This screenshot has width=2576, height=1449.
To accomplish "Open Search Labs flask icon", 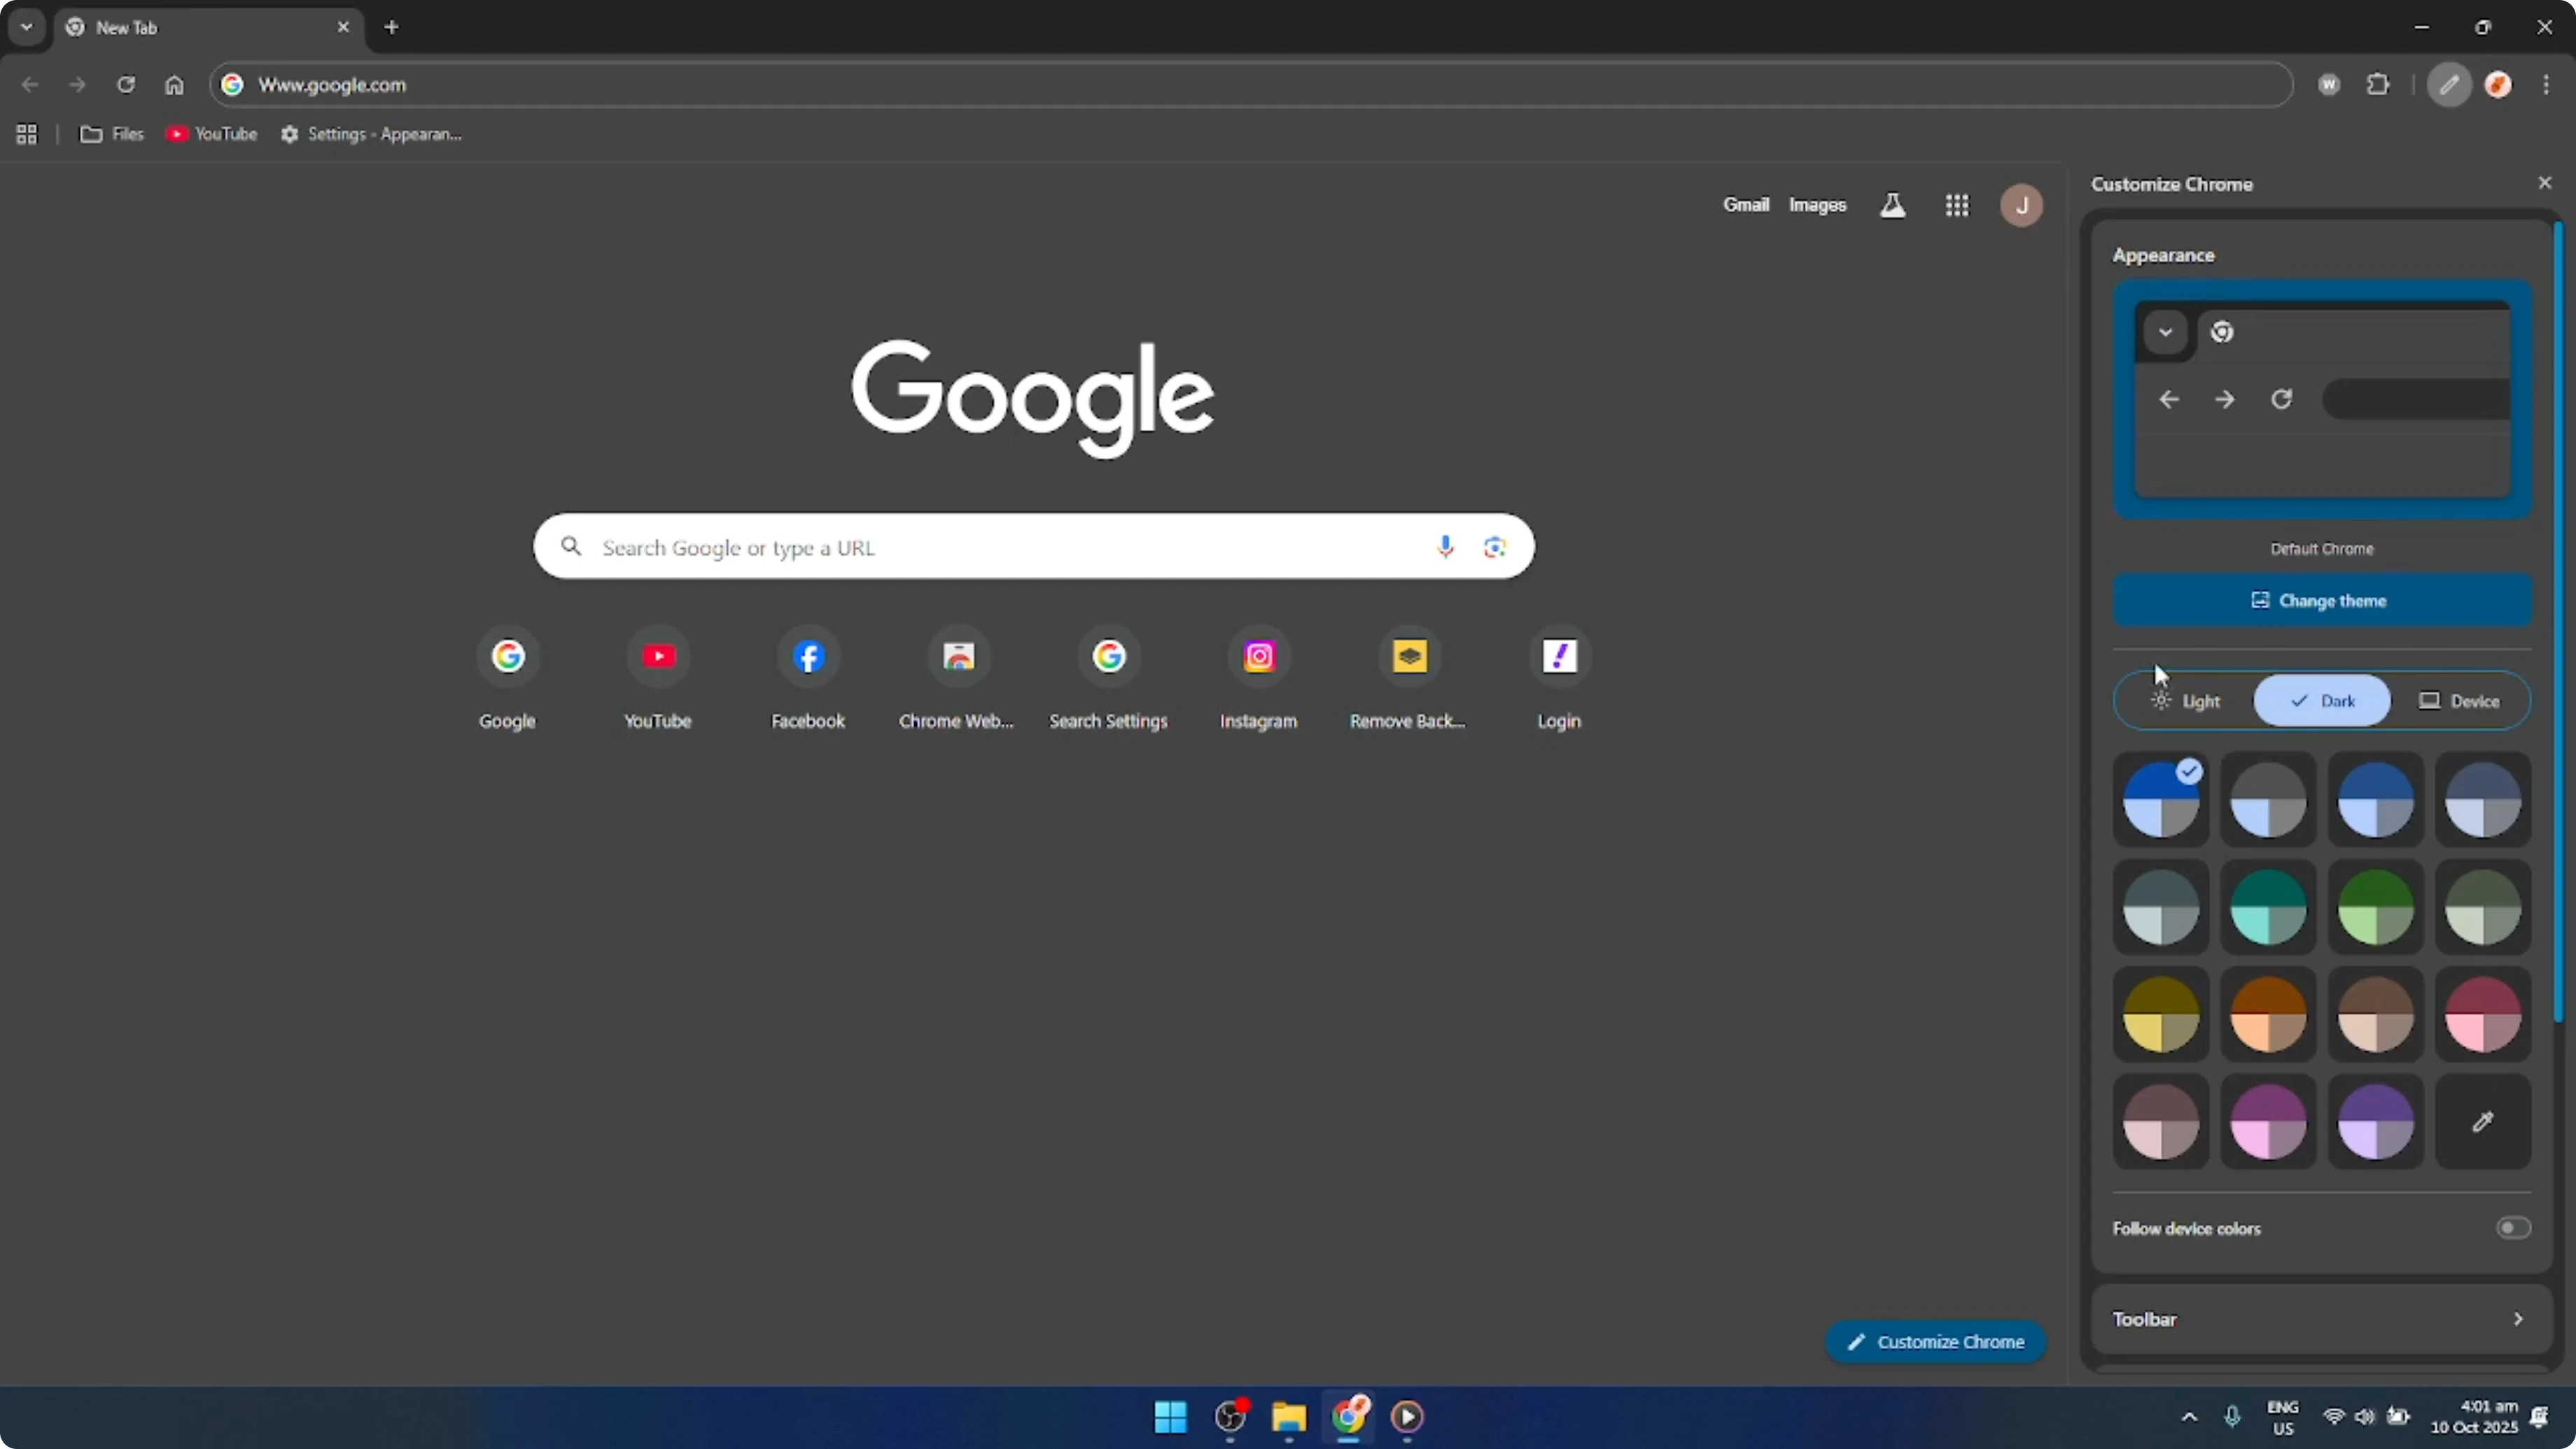I will pyautogui.click(x=1892, y=205).
